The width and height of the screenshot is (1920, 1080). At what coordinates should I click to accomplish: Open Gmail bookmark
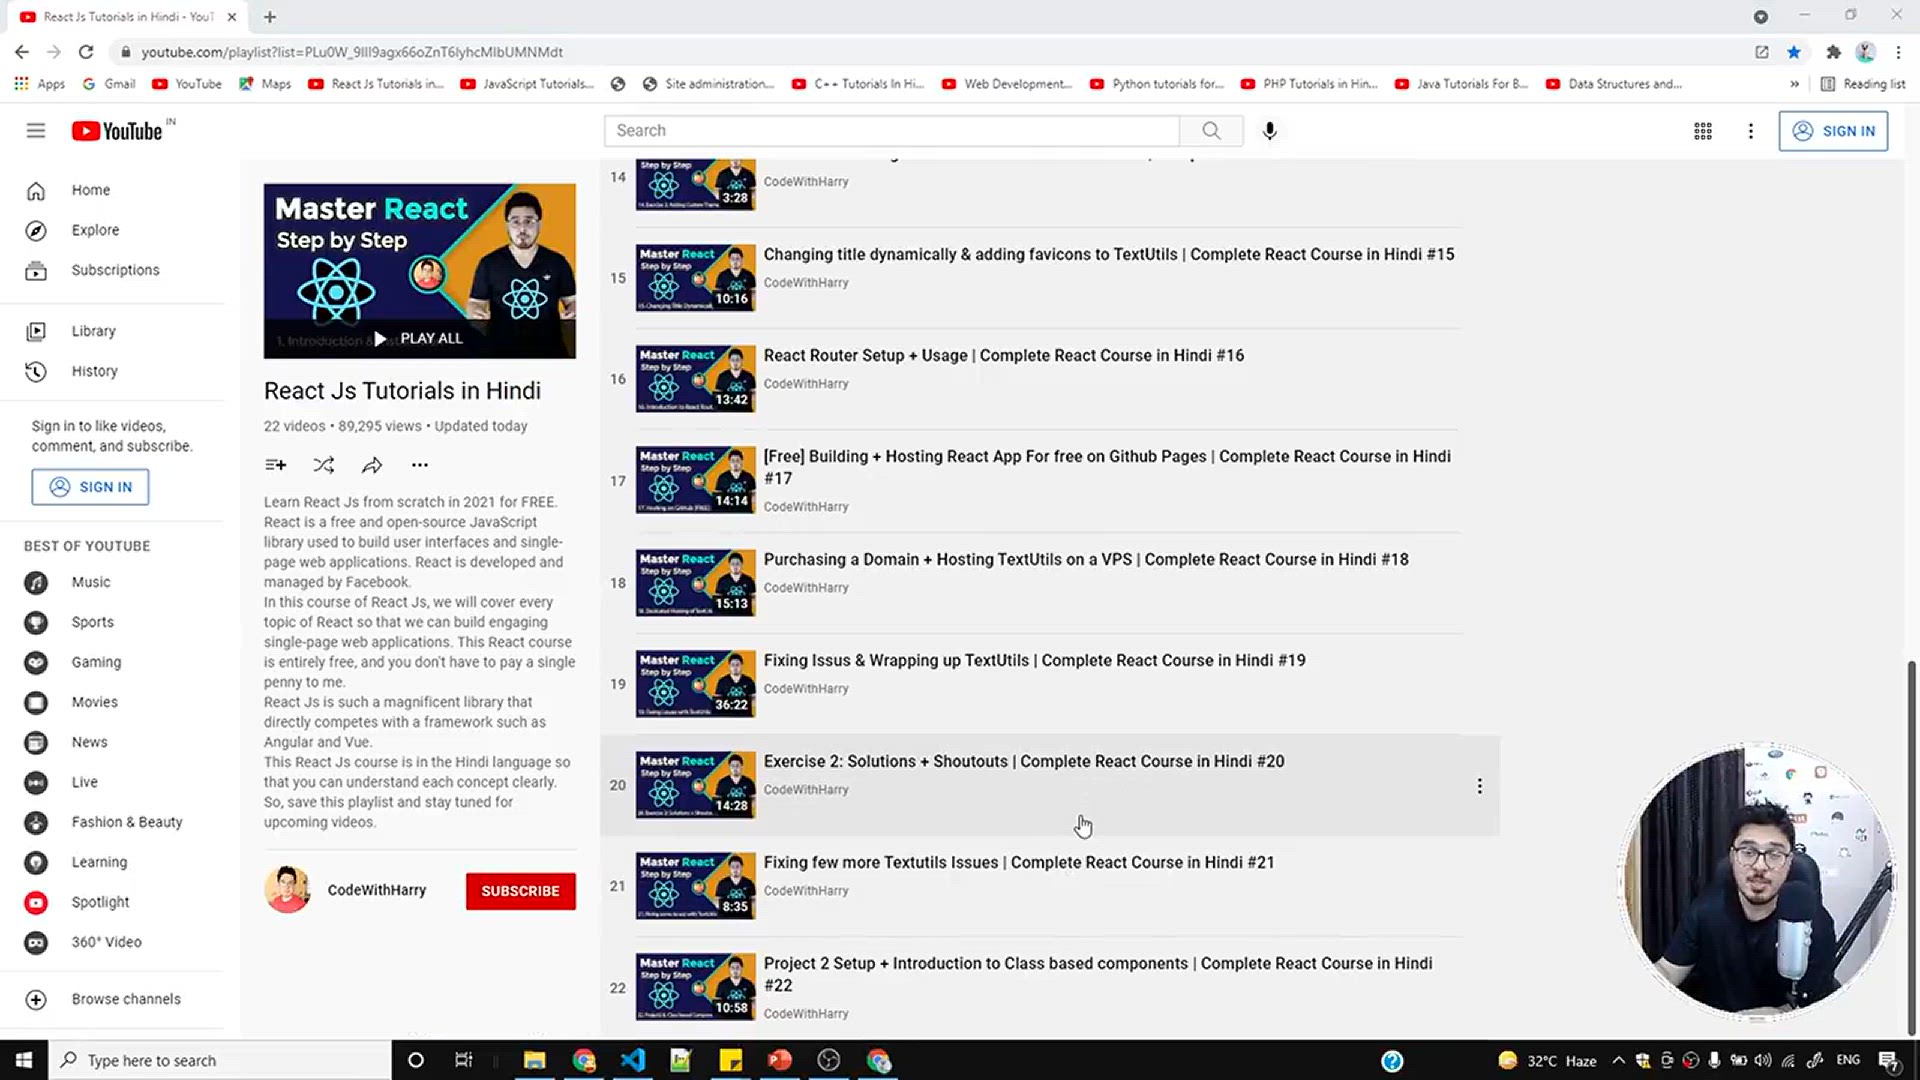point(109,84)
